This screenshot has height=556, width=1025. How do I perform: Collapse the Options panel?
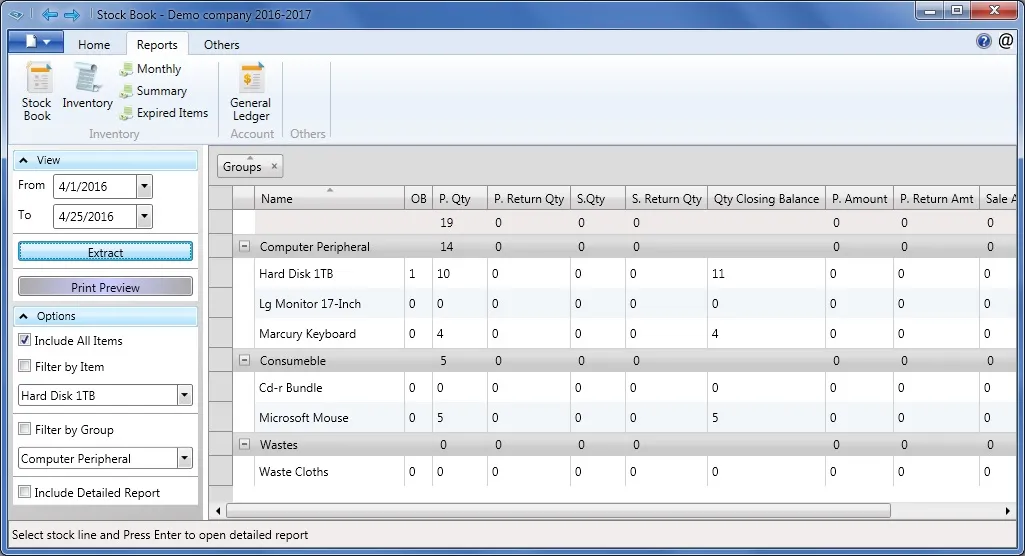(x=24, y=316)
